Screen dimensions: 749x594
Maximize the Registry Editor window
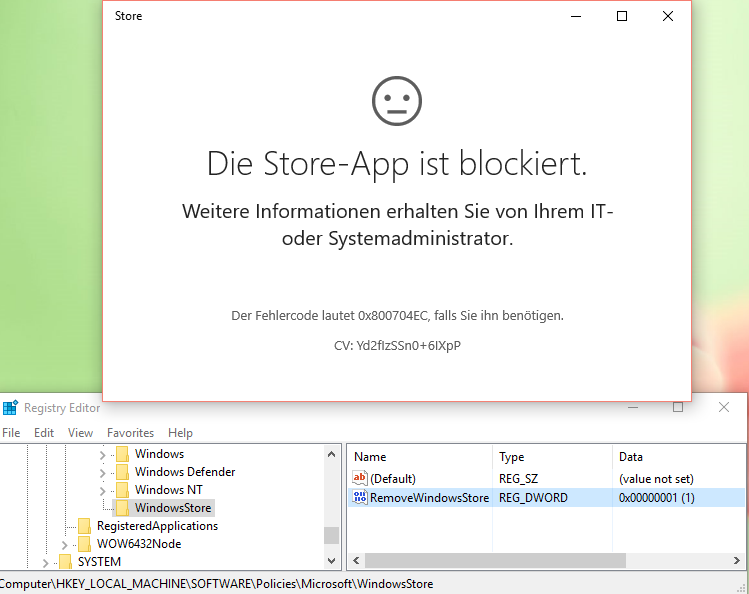tap(678, 407)
